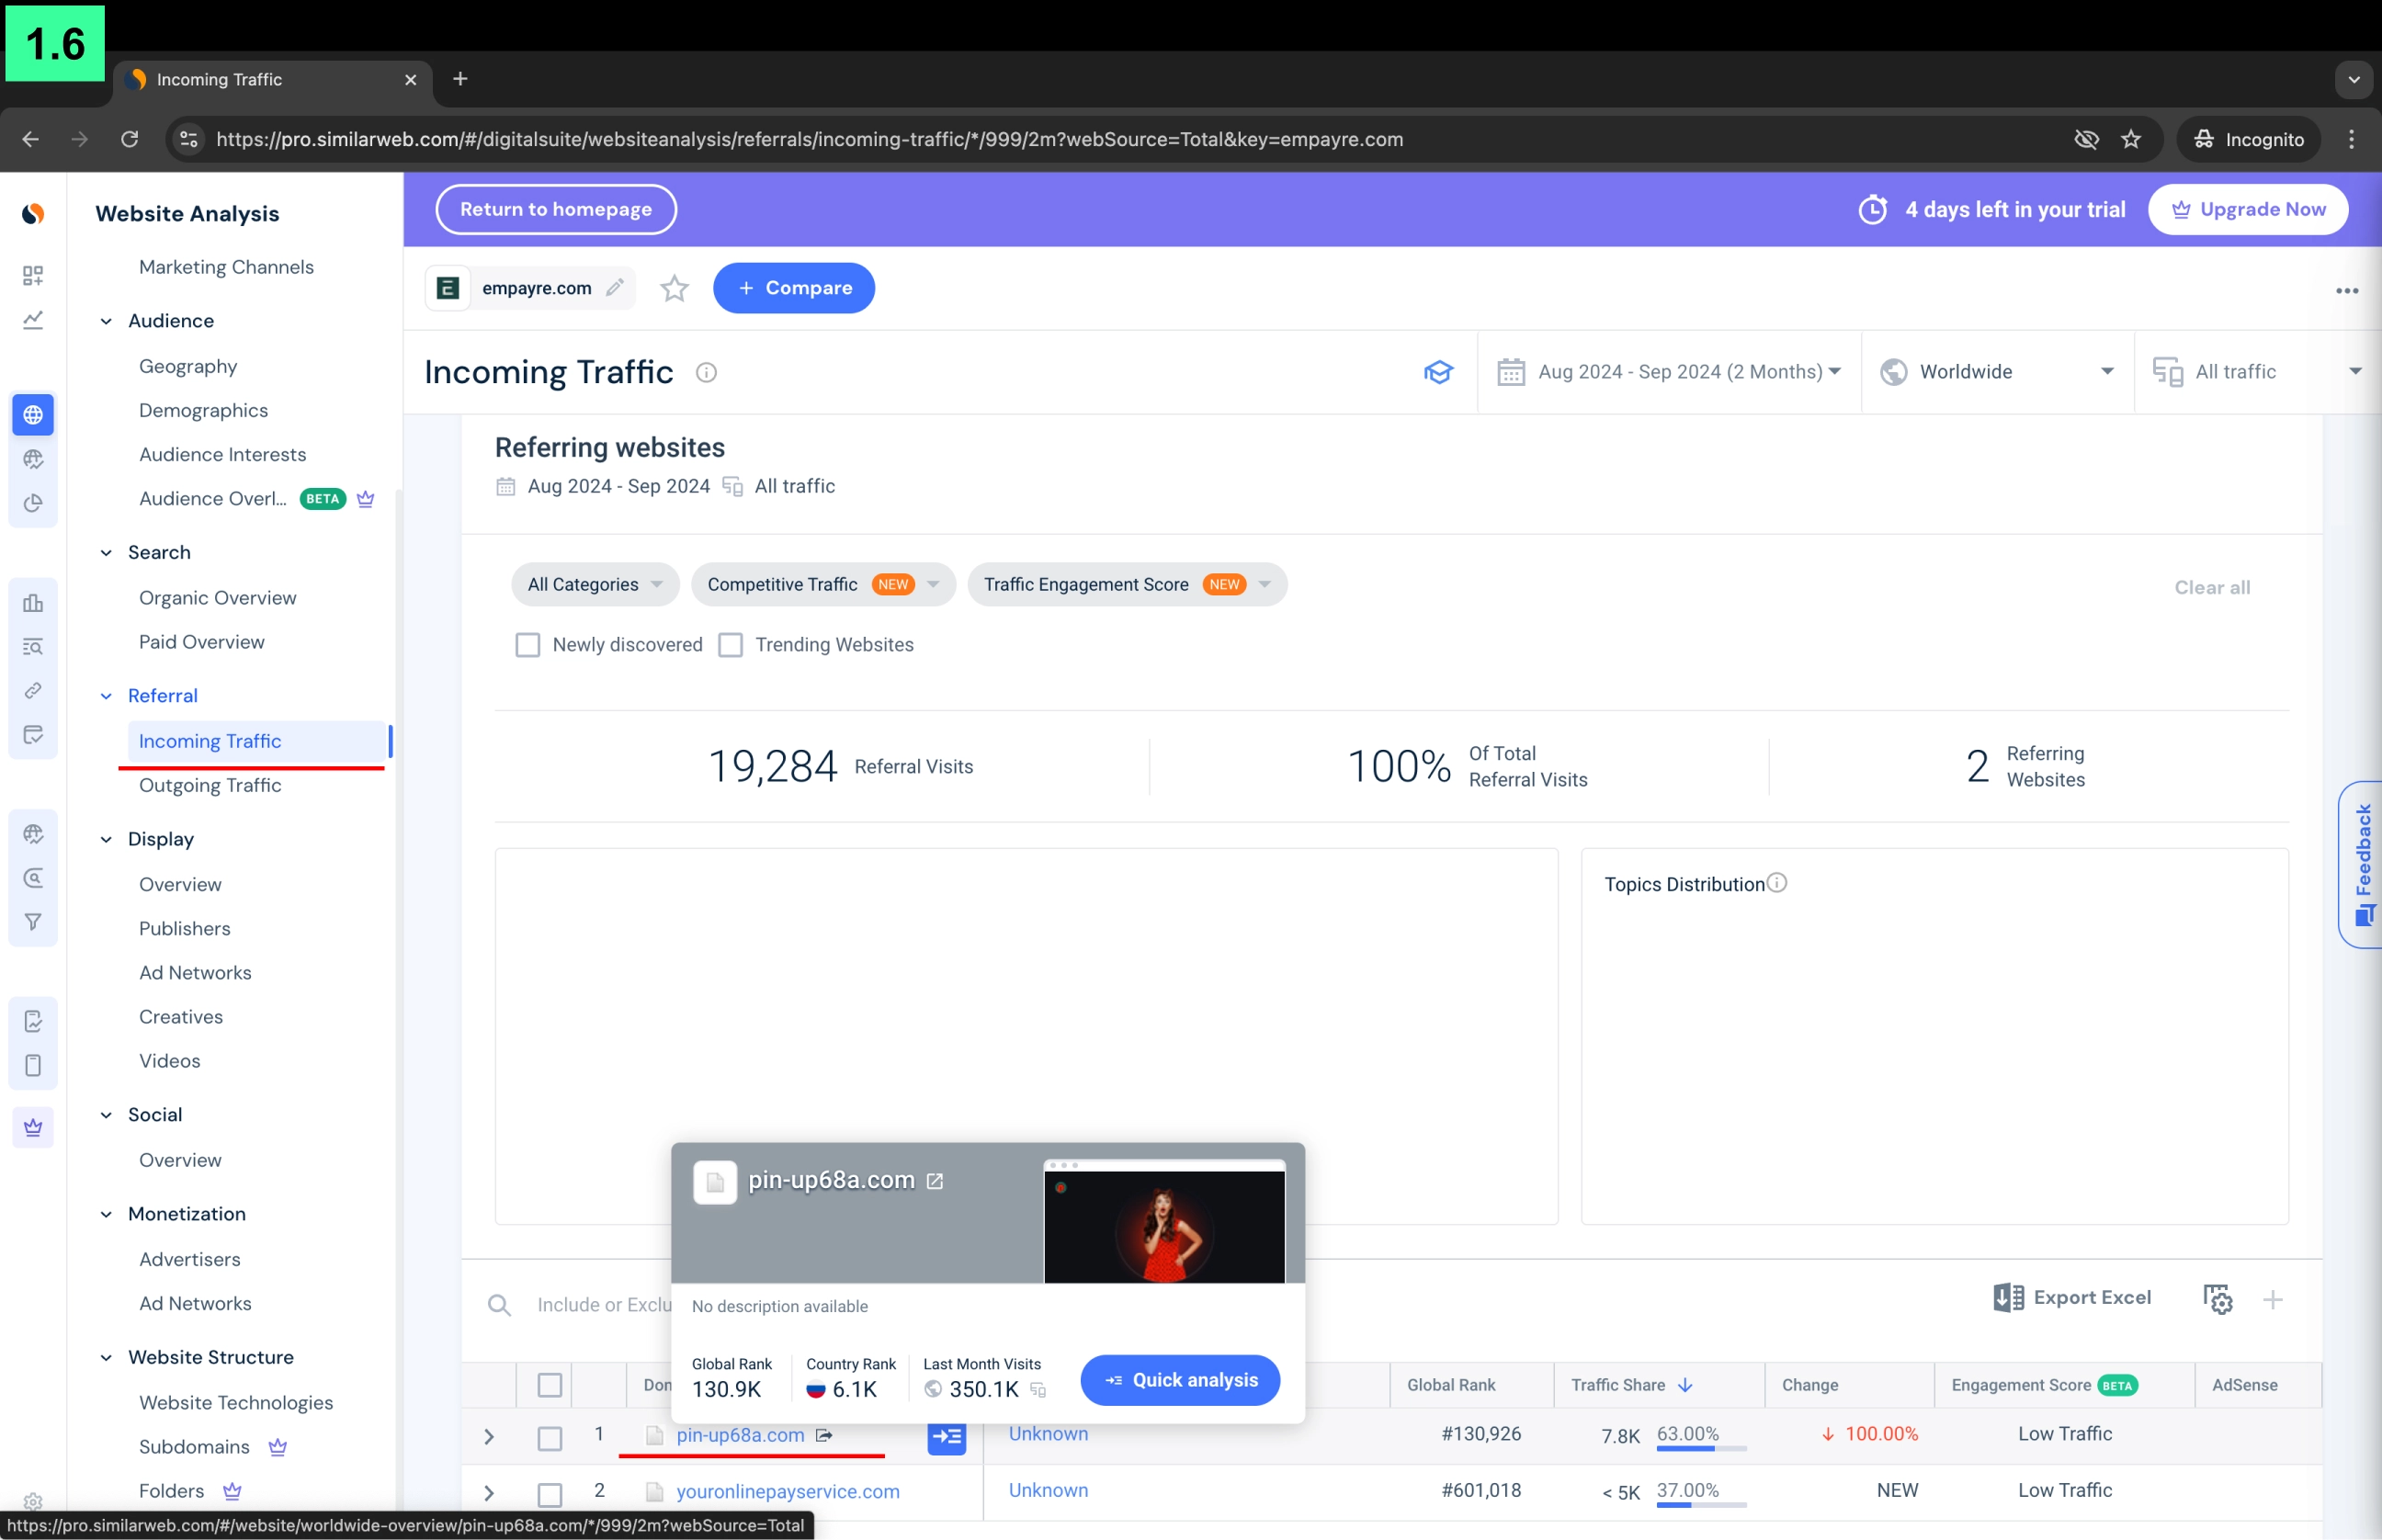The width and height of the screenshot is (2382, 1540).
Task: Enable the Newly discovered checkbox
Action: (x=528, y=645)
